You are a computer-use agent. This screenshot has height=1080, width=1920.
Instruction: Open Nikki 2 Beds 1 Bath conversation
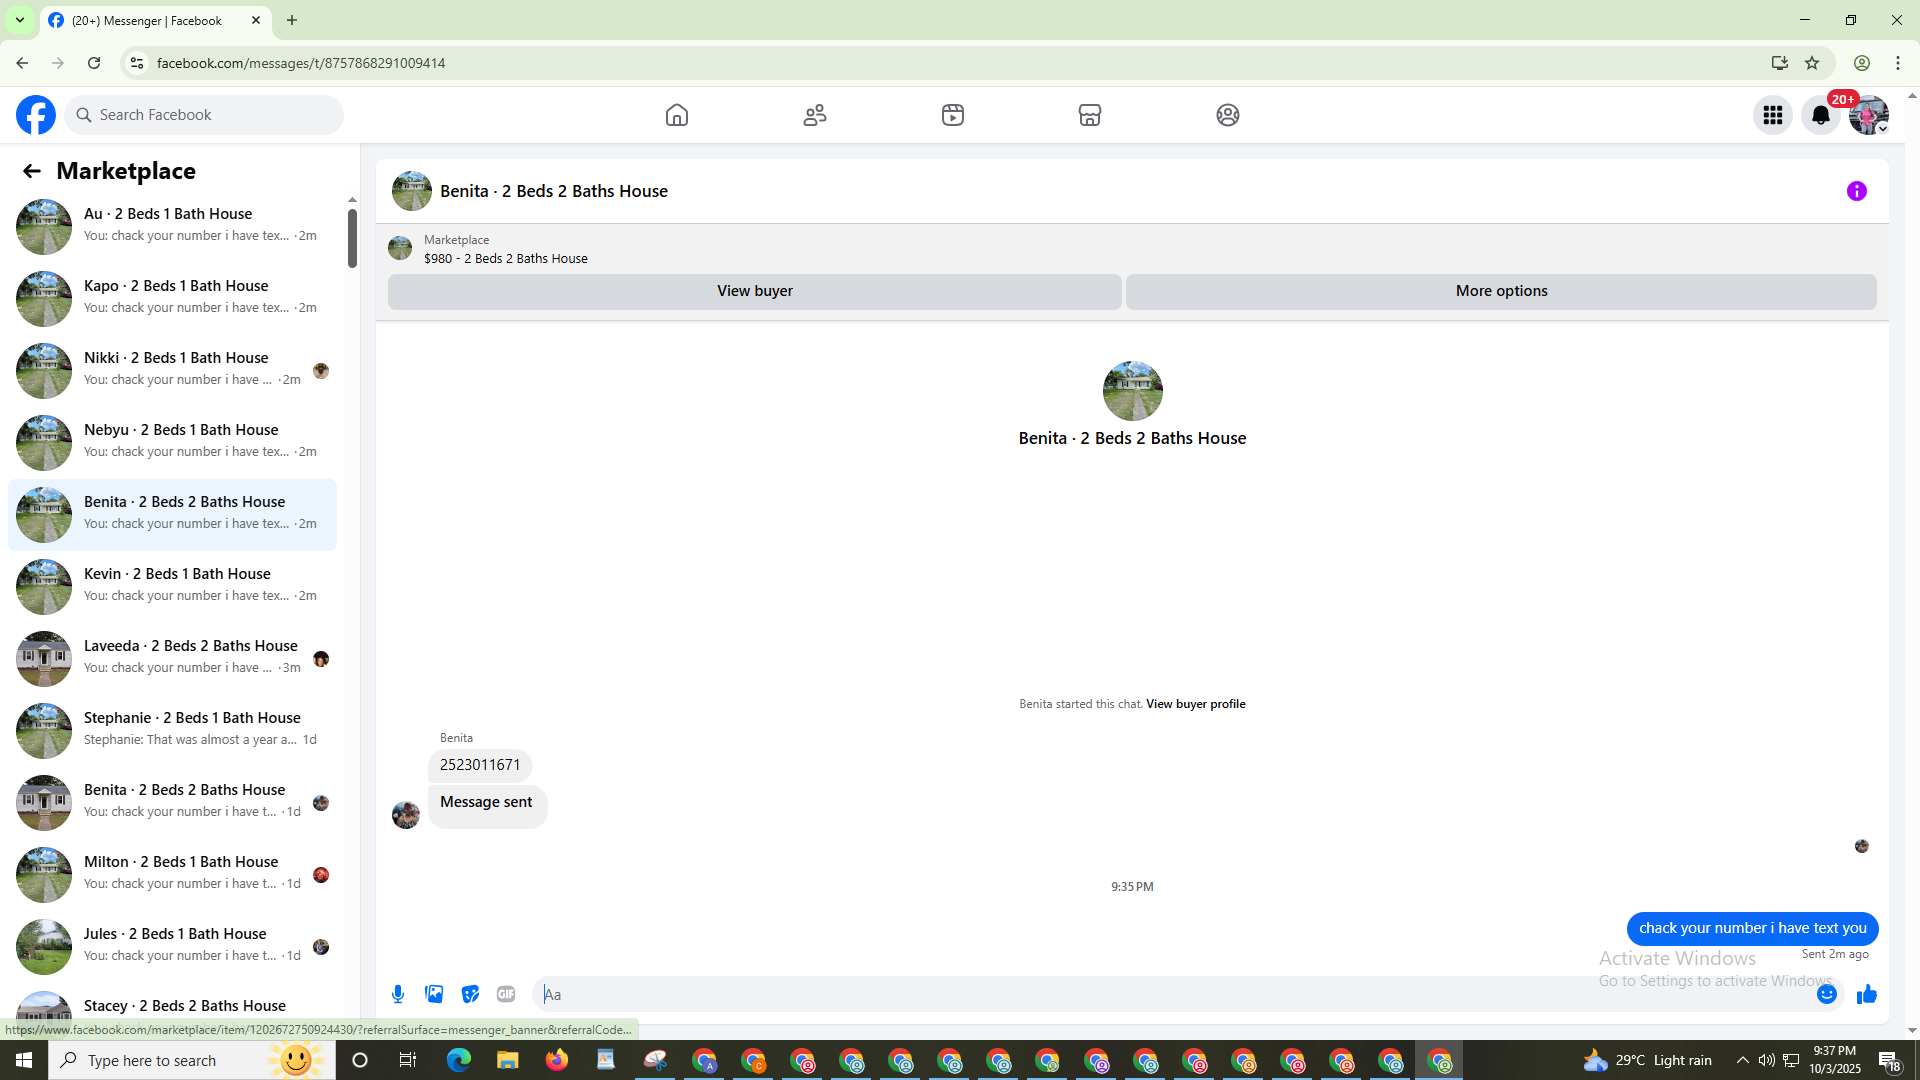coord(173,370)
